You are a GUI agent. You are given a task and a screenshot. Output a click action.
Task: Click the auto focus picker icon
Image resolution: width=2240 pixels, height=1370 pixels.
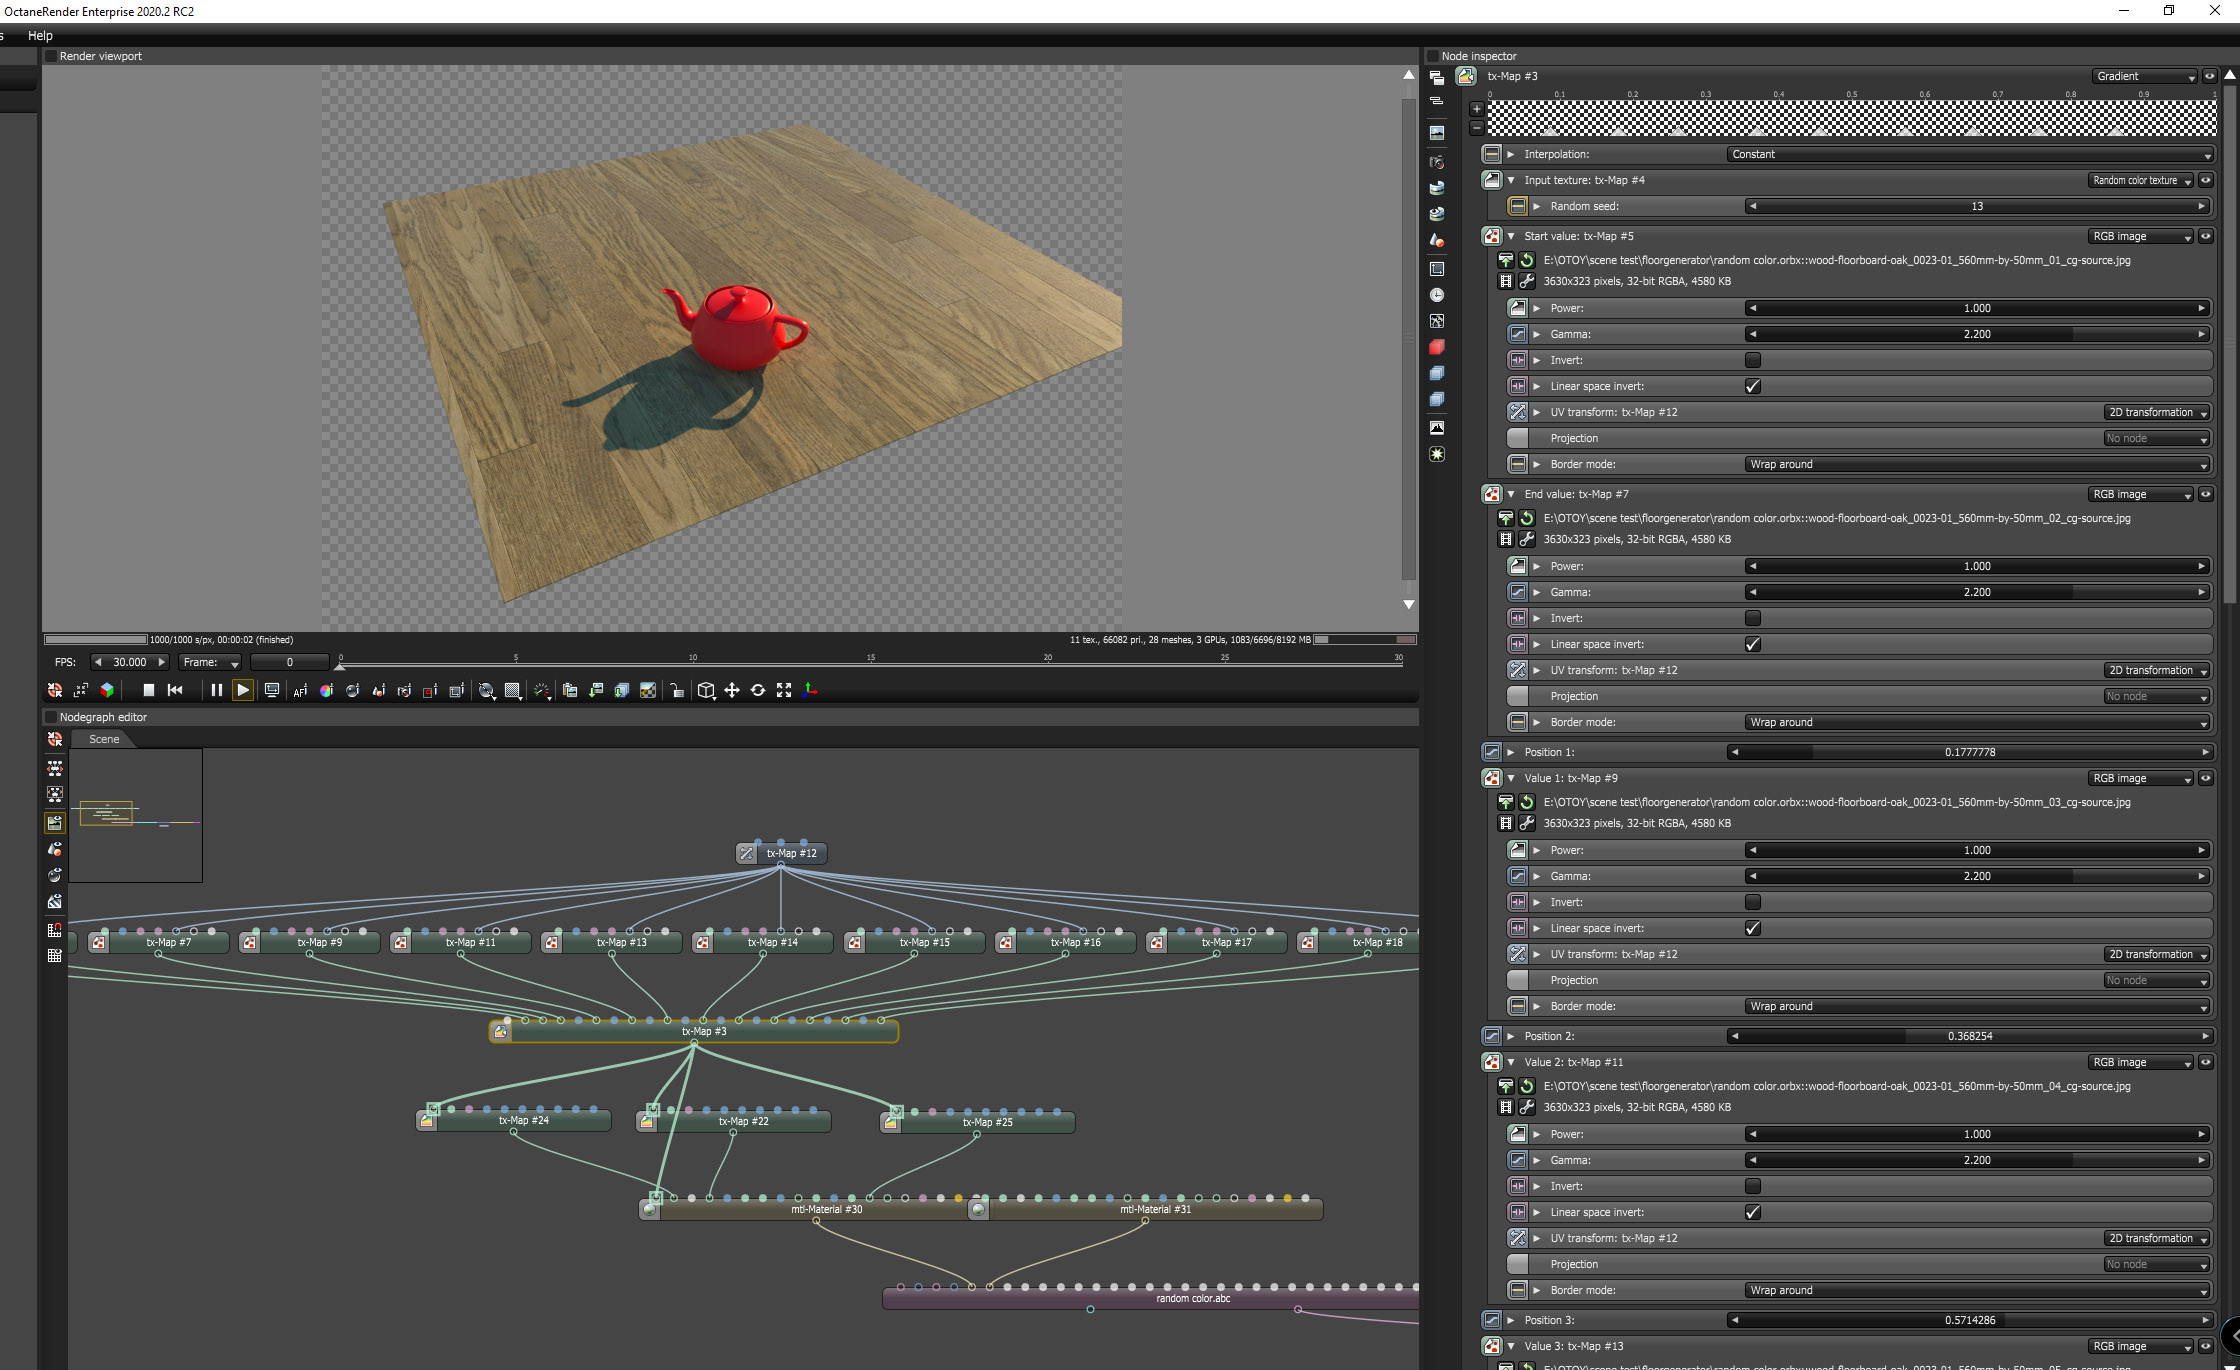[x=300, y=690]
